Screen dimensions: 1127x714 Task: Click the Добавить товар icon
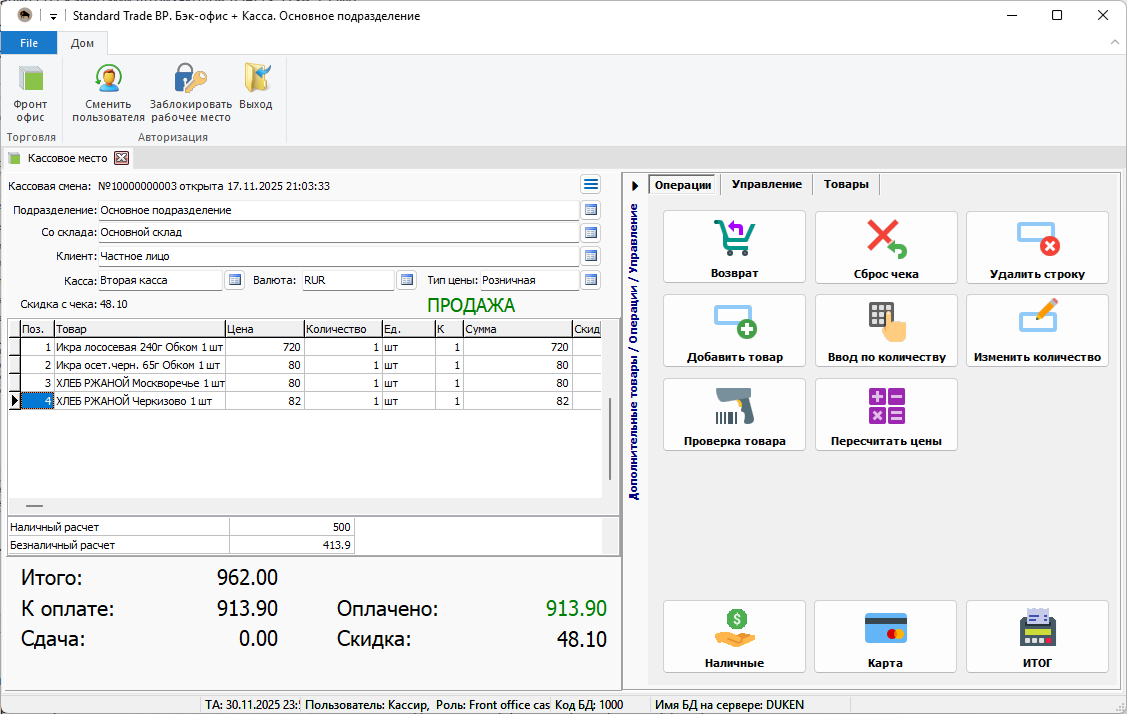(734, 330)
